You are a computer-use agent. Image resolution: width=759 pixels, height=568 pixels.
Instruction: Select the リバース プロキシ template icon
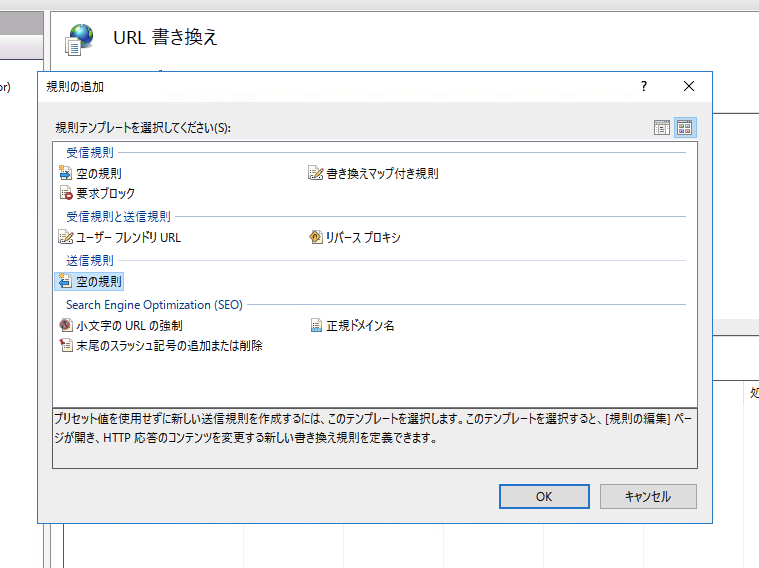(x=316, y=237)
